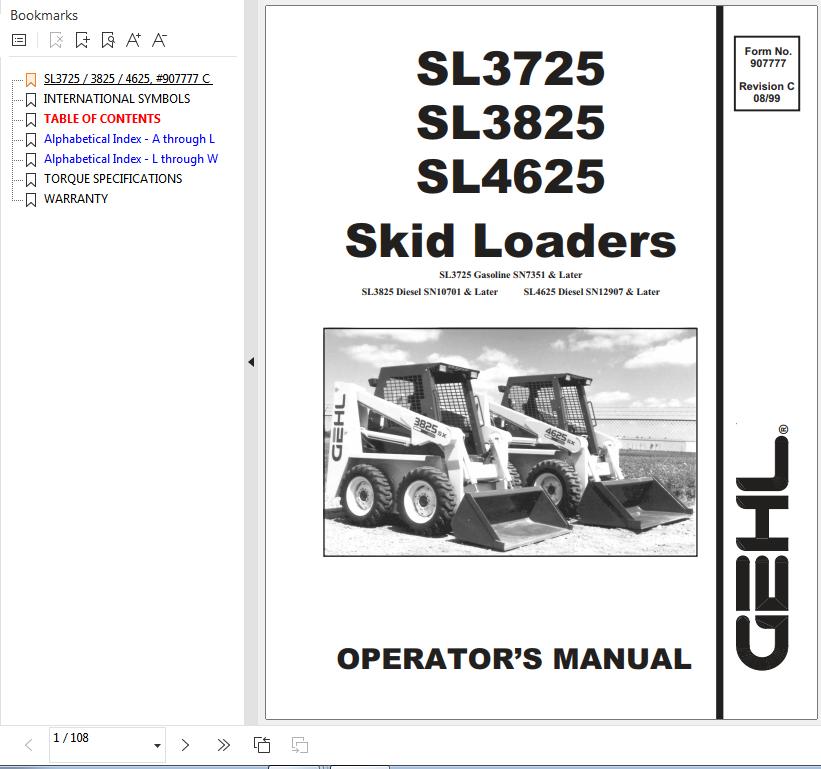Viewport: 821px width, 769px height.
Task: Click the skid loaders cover photo
Action: (511, 442)
